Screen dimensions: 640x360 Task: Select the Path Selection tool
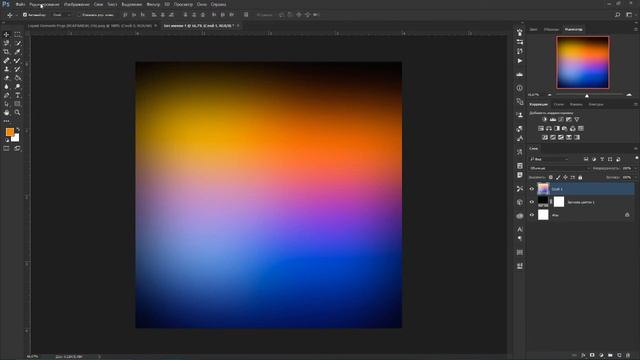pyautogui.click(x=6, y=104)
